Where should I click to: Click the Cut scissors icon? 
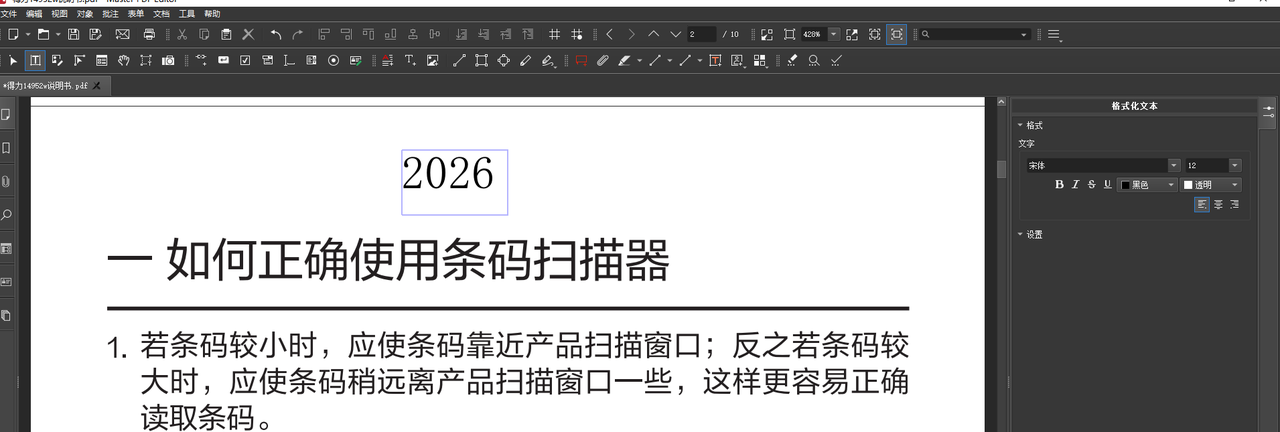point(181,34)
